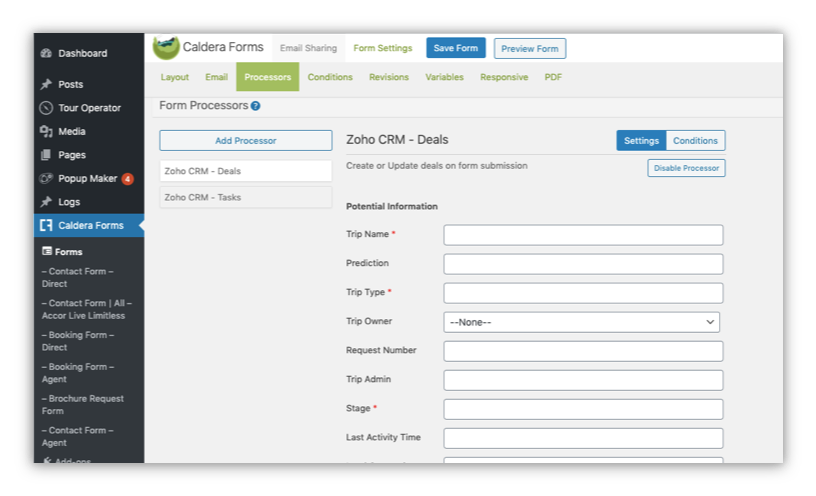Click the Email Sharing tab
Screen dimensions: 816x496
pos(308,48)
